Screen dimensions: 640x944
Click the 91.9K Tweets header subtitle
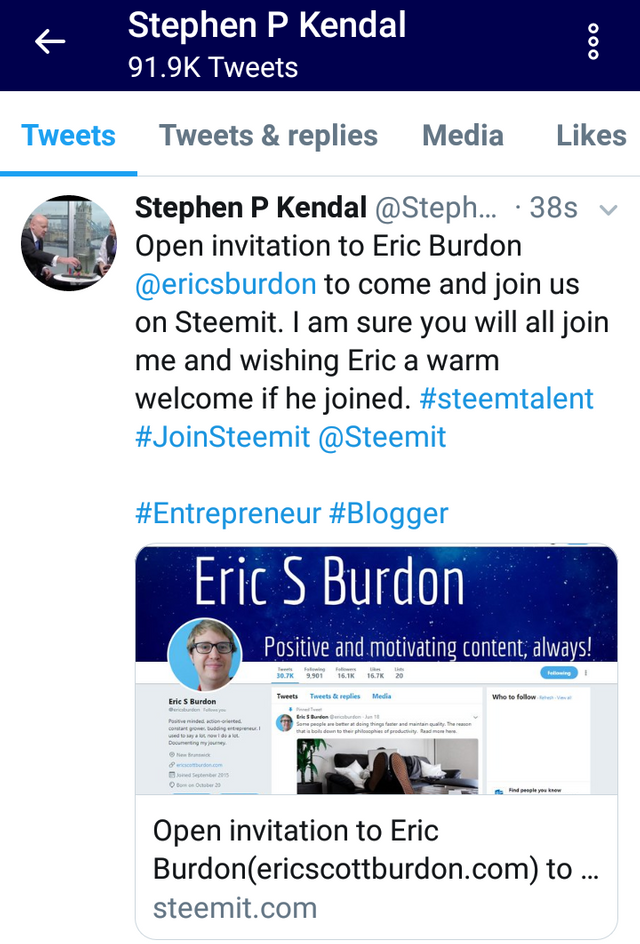[213, 68]
